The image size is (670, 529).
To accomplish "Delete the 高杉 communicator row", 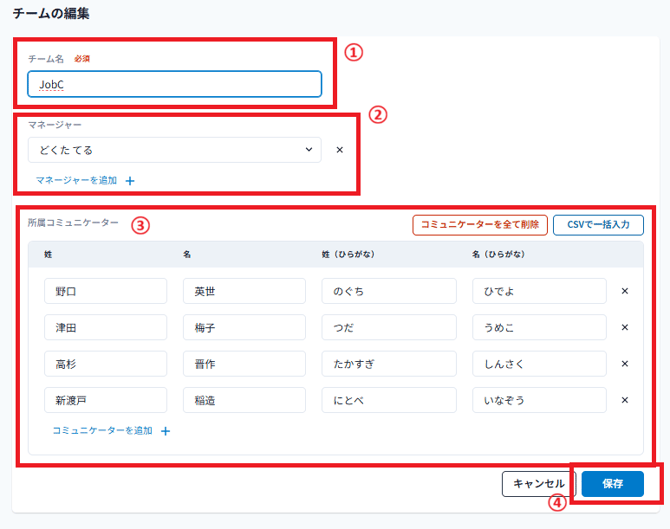I will [x=625, y=364].
